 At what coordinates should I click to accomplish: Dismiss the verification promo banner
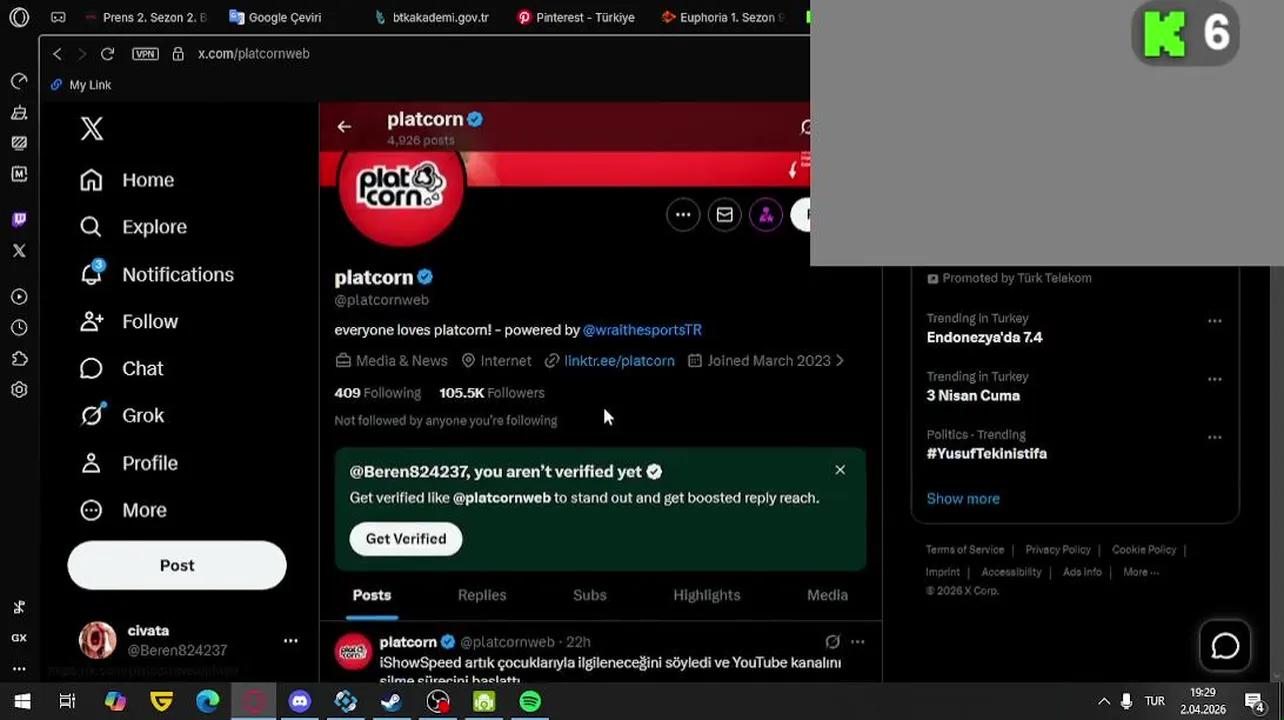click(840, 470)
